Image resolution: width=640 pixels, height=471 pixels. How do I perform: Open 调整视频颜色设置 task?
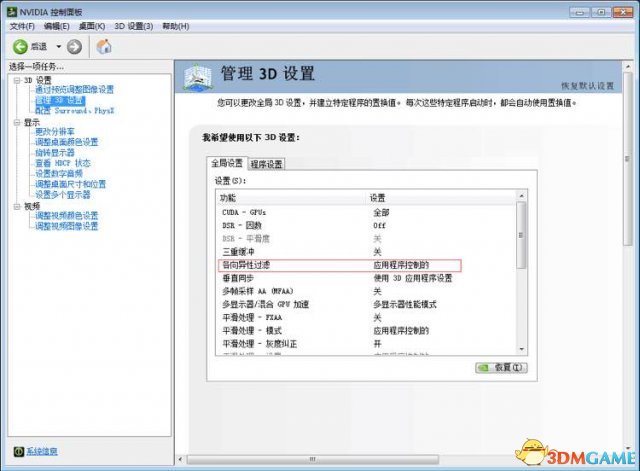tap(67, 216)
